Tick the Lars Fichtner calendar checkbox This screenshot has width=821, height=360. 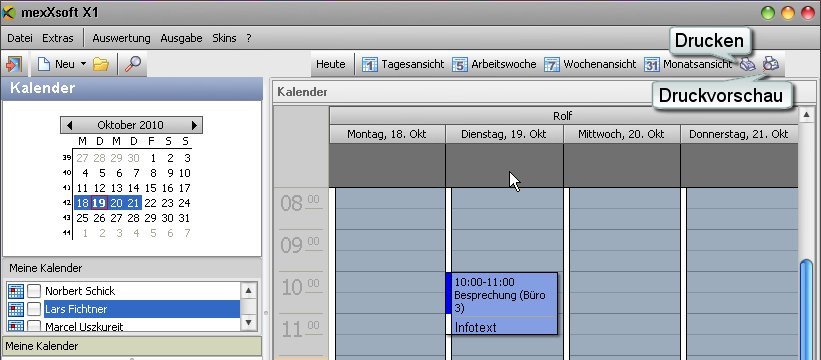click(x=34, y=309)
